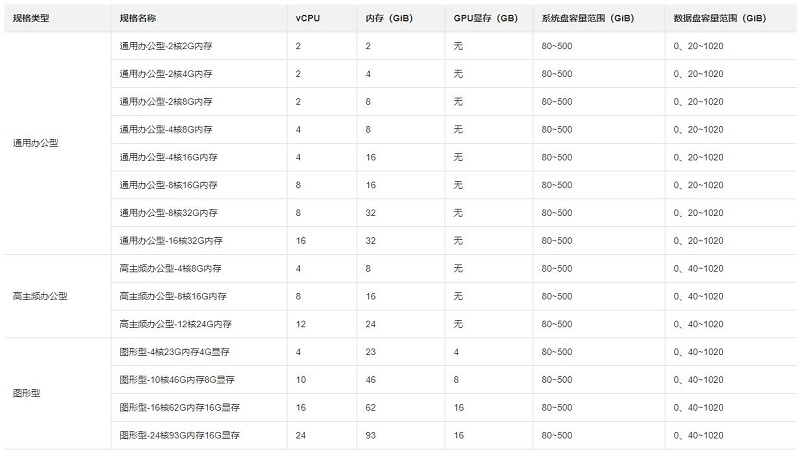Select the 通用办公型 category cell

[36, 143]
